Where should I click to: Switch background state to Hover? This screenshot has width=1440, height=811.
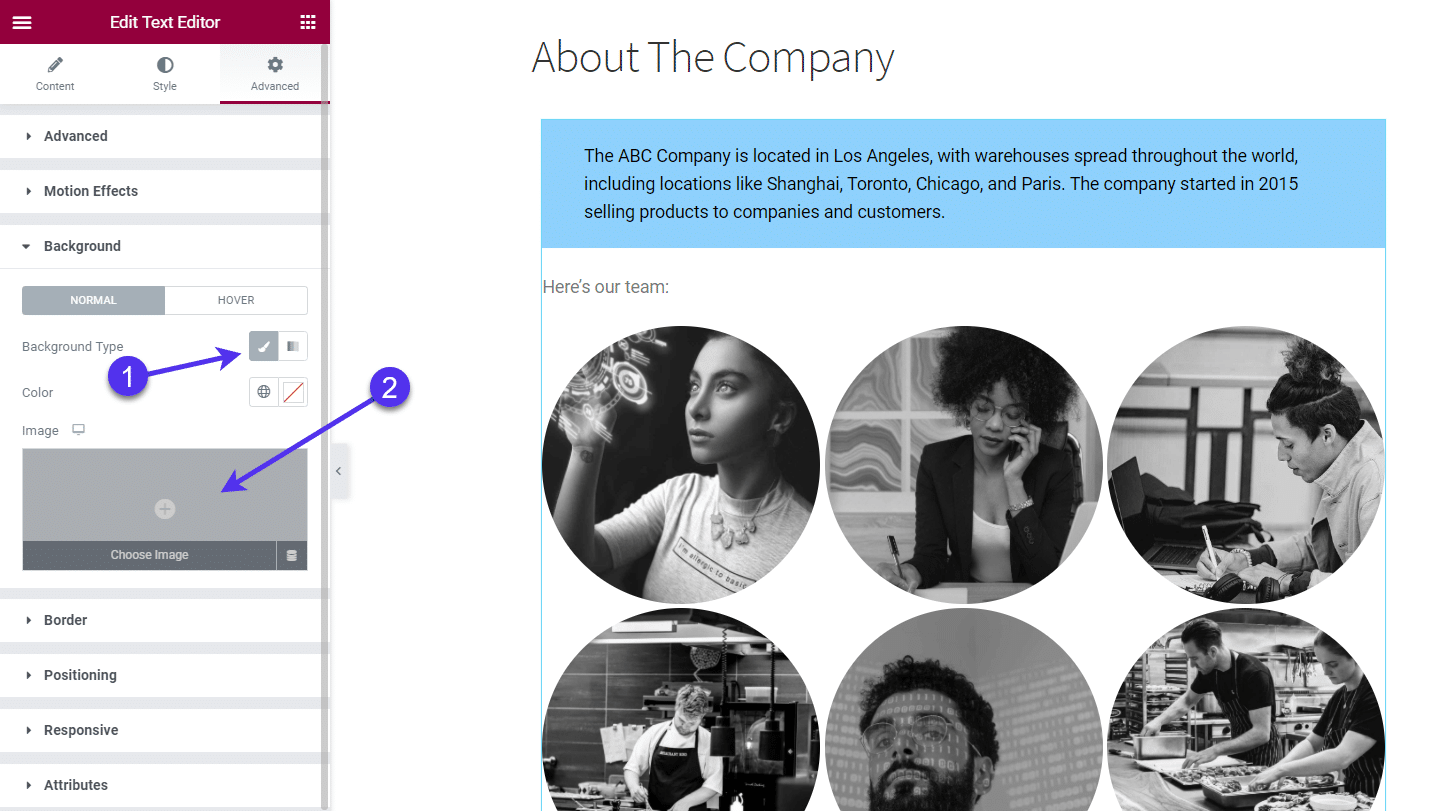236,300
